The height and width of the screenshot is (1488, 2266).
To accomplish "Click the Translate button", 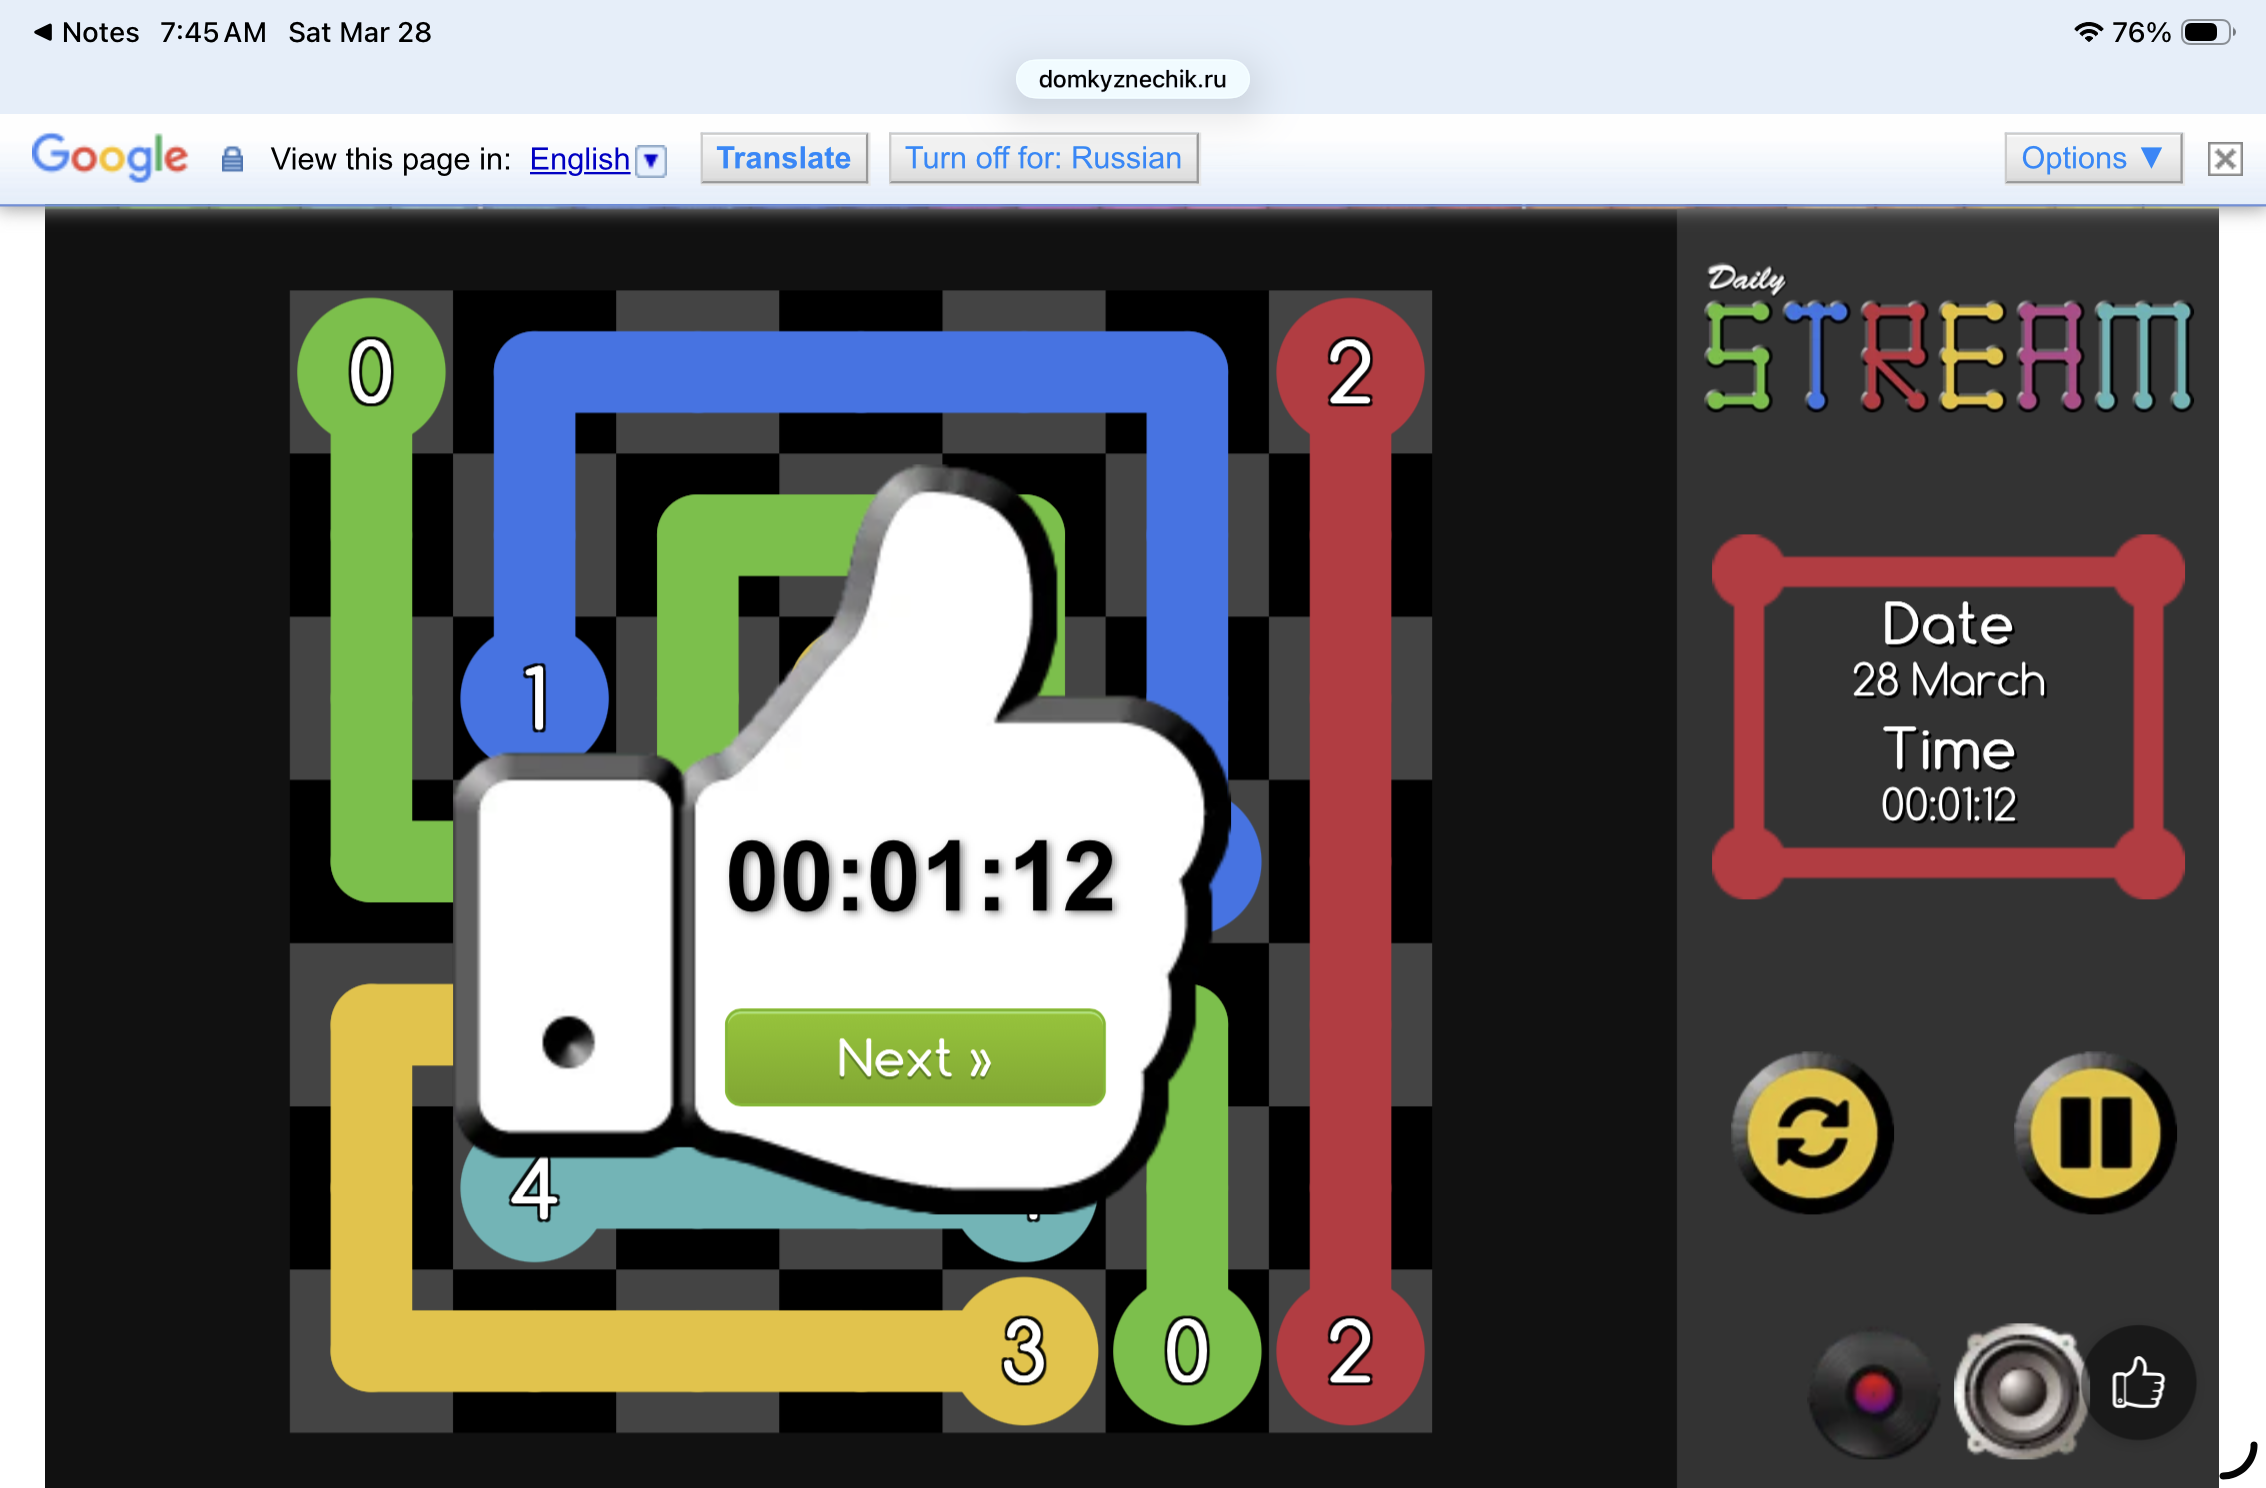I will pos(783,158).
